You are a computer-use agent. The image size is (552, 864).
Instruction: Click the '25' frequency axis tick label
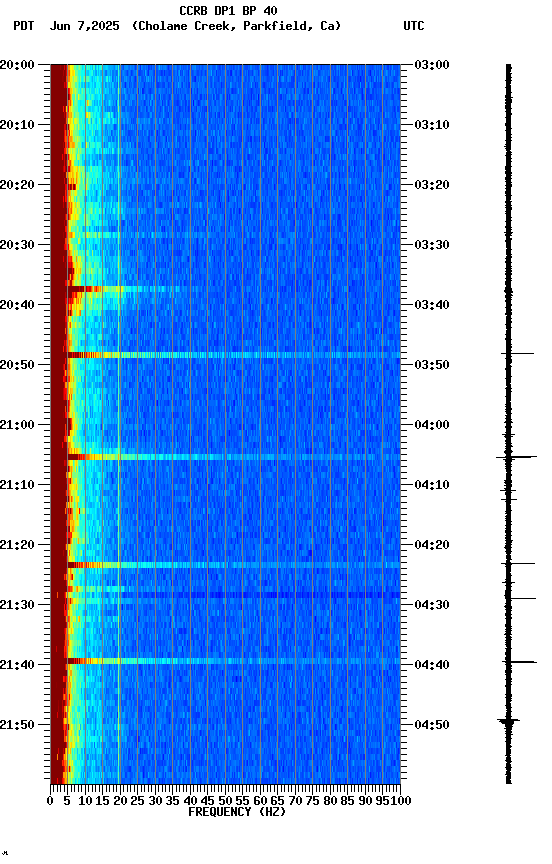click(138, 801)
